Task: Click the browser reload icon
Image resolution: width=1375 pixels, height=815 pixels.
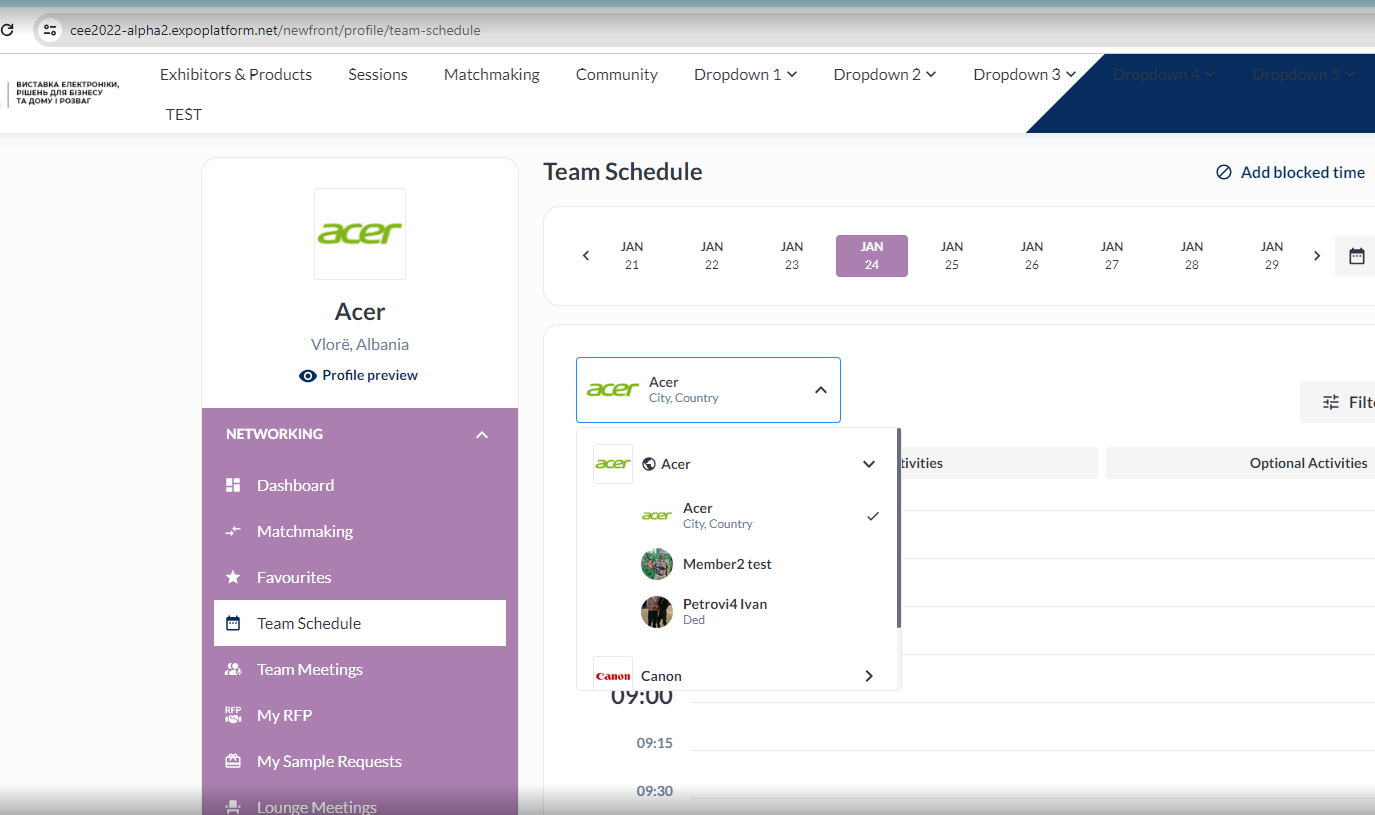Action: click(8, 30)
